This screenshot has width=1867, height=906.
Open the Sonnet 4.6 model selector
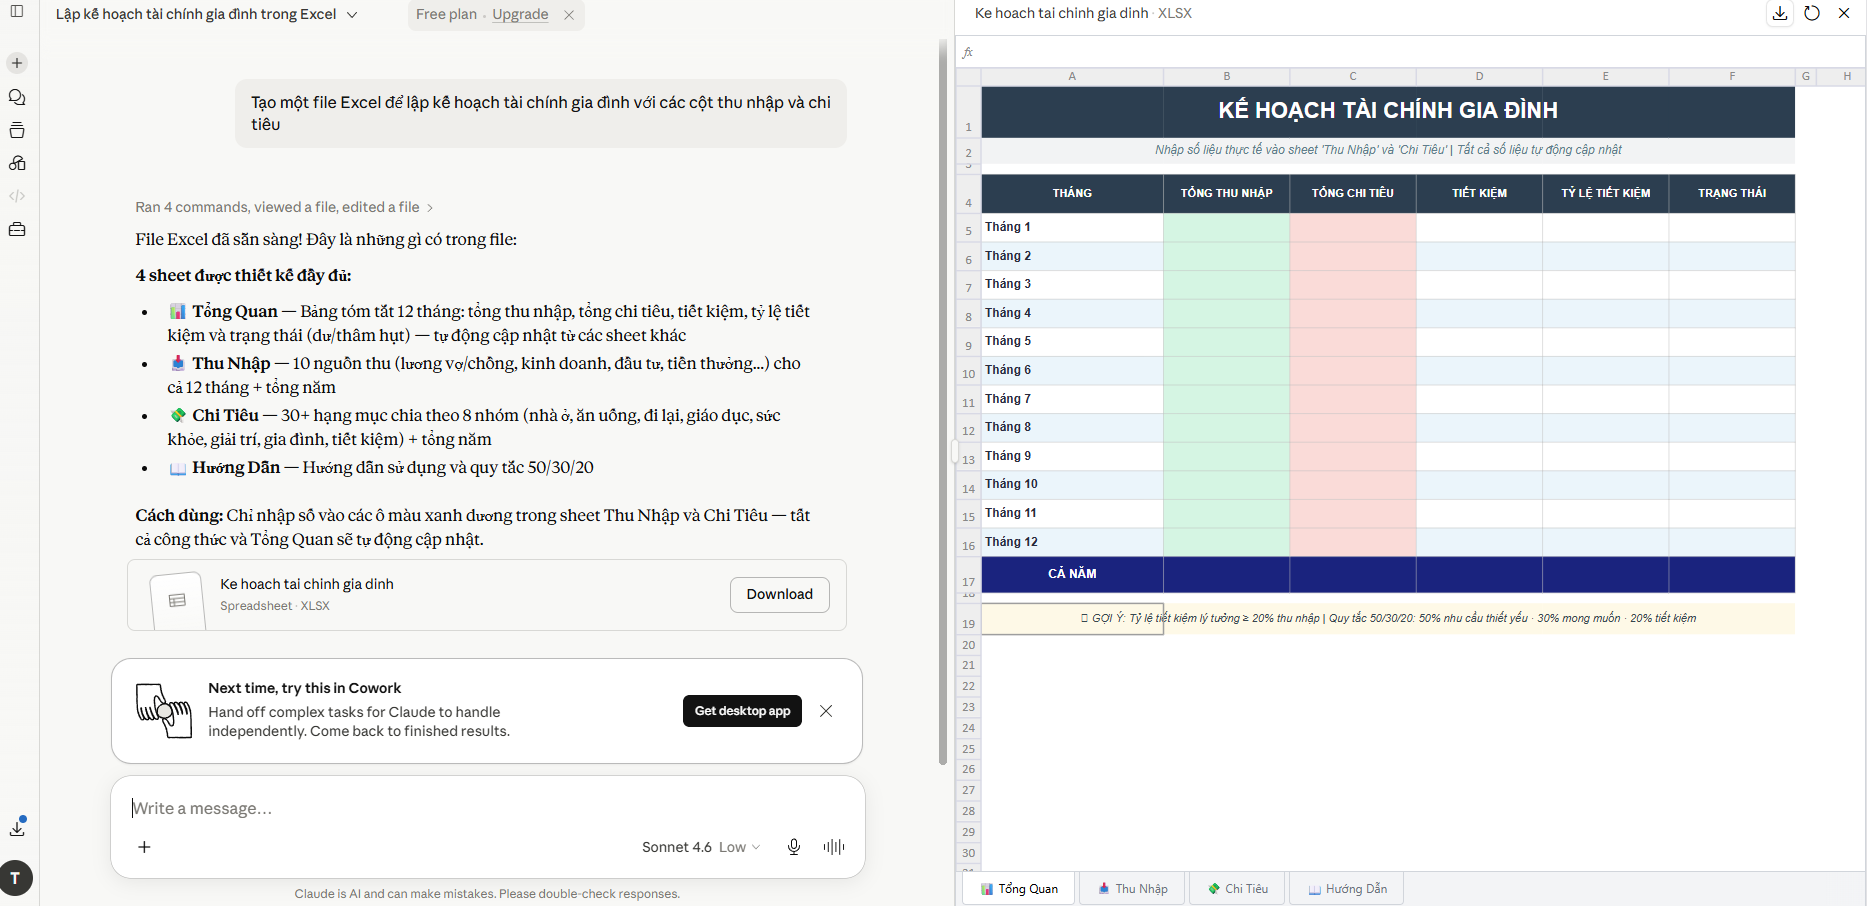pos(701,847)
